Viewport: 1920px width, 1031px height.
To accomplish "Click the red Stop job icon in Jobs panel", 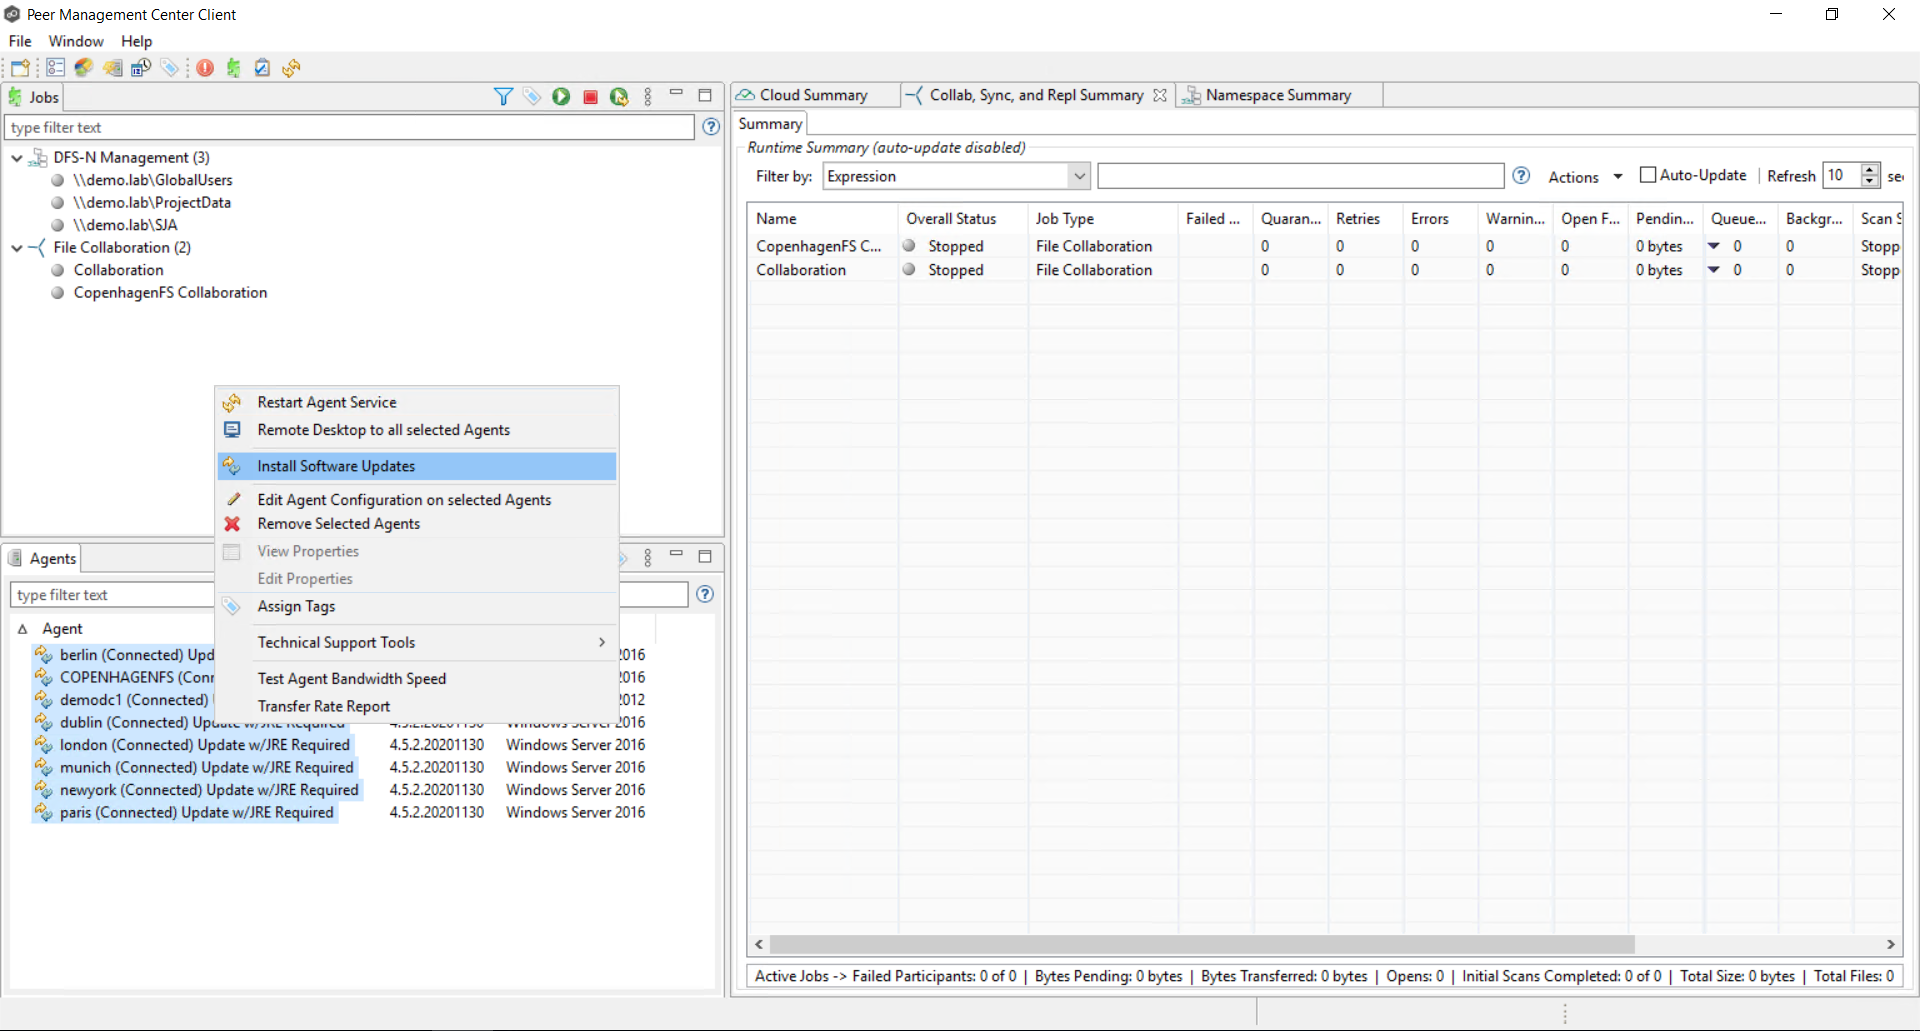I will click(590, 97).
